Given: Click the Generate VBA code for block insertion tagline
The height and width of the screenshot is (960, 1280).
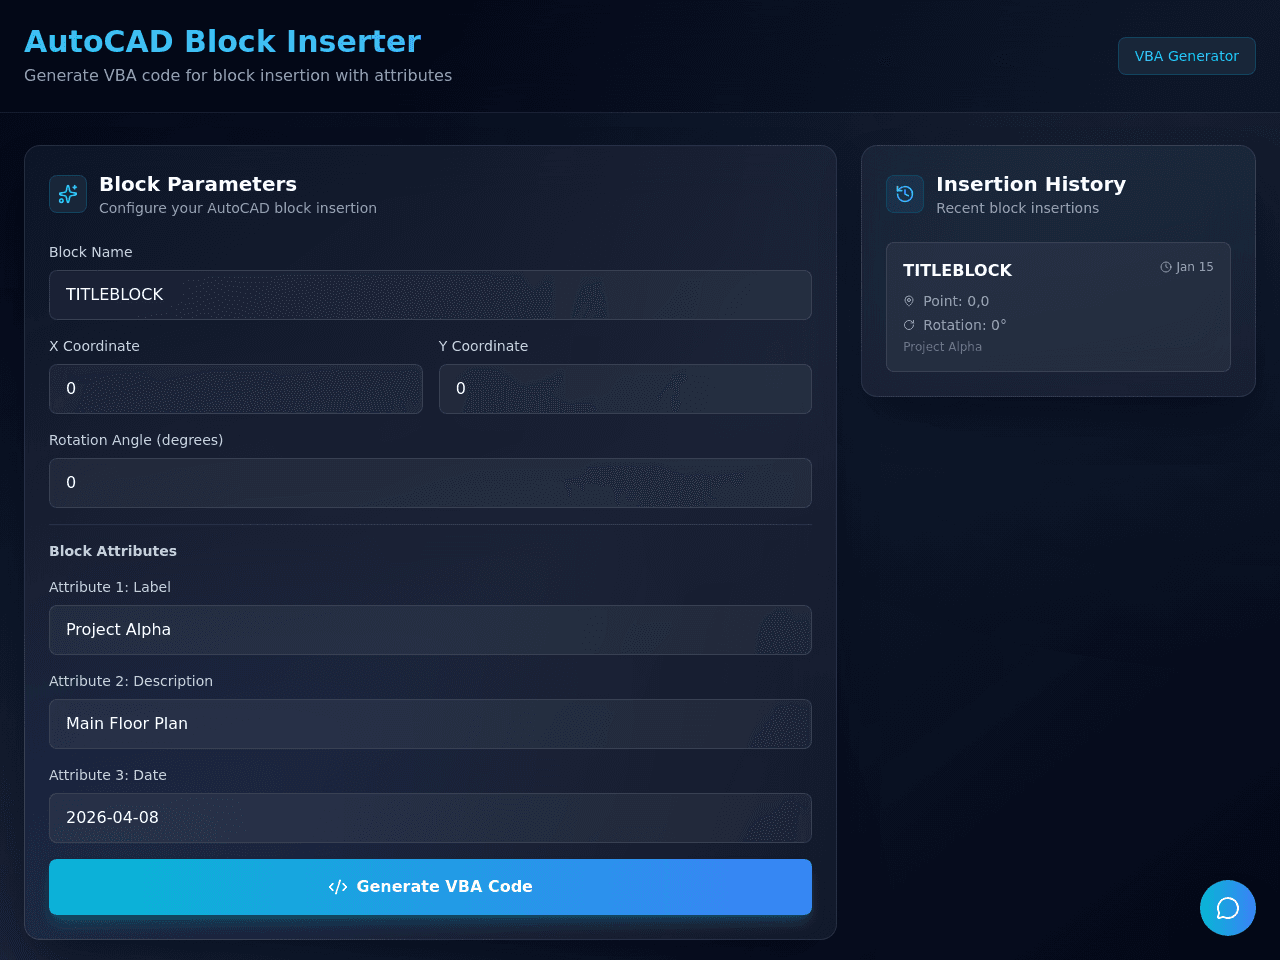Looking at the screenshot, I should coord(238,75).
